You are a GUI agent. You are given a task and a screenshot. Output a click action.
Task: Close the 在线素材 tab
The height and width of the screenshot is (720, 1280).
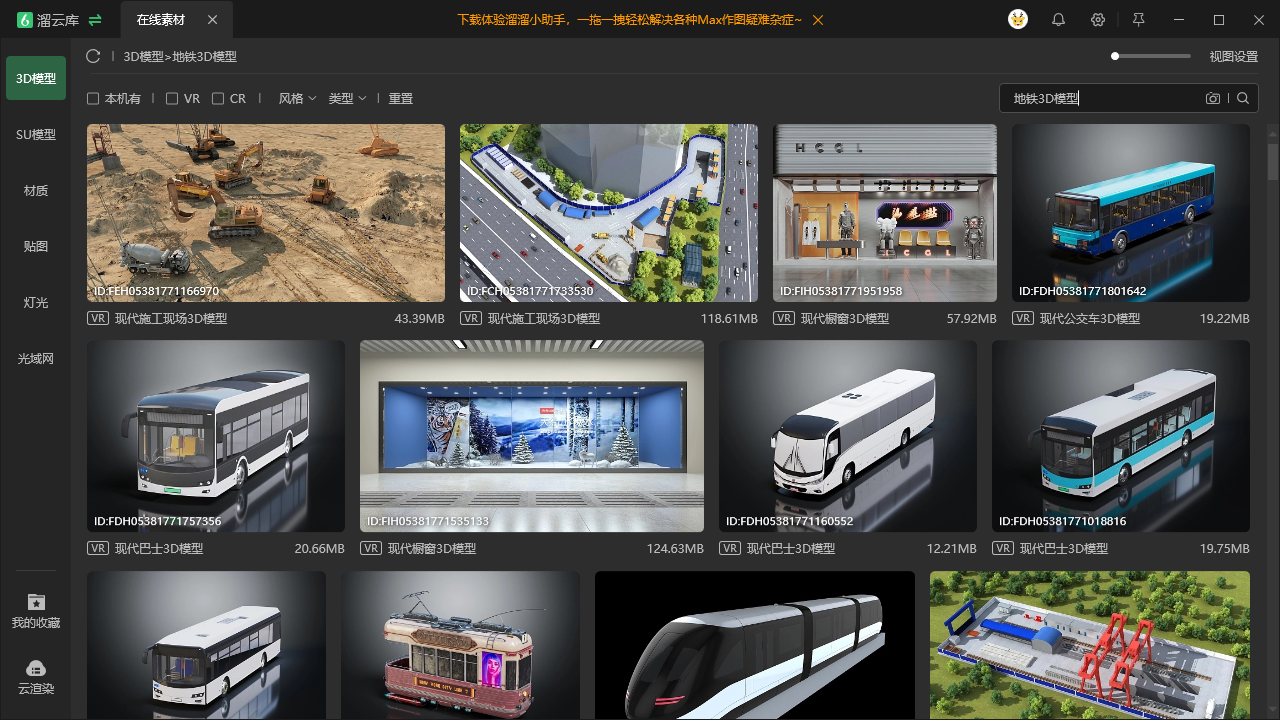(x=212, y=20)
